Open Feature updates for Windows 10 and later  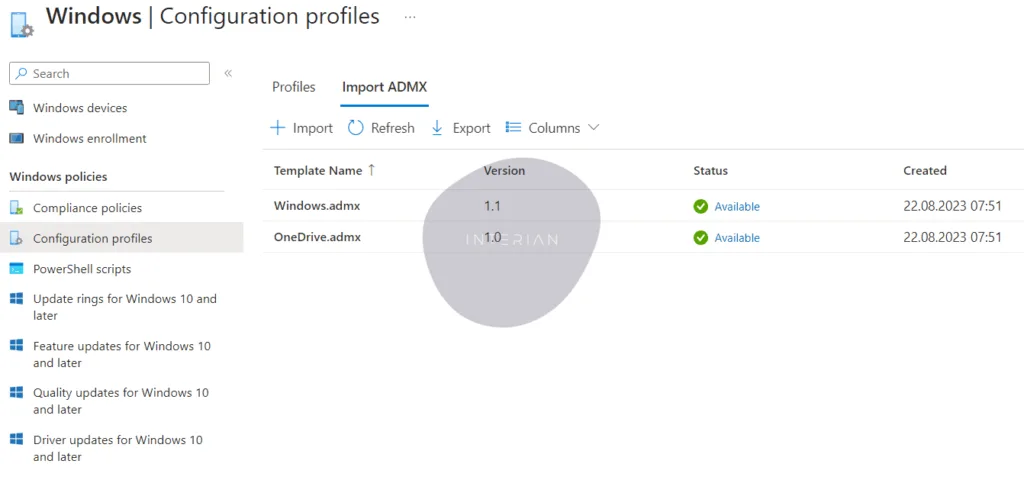[x=122, y=354]
